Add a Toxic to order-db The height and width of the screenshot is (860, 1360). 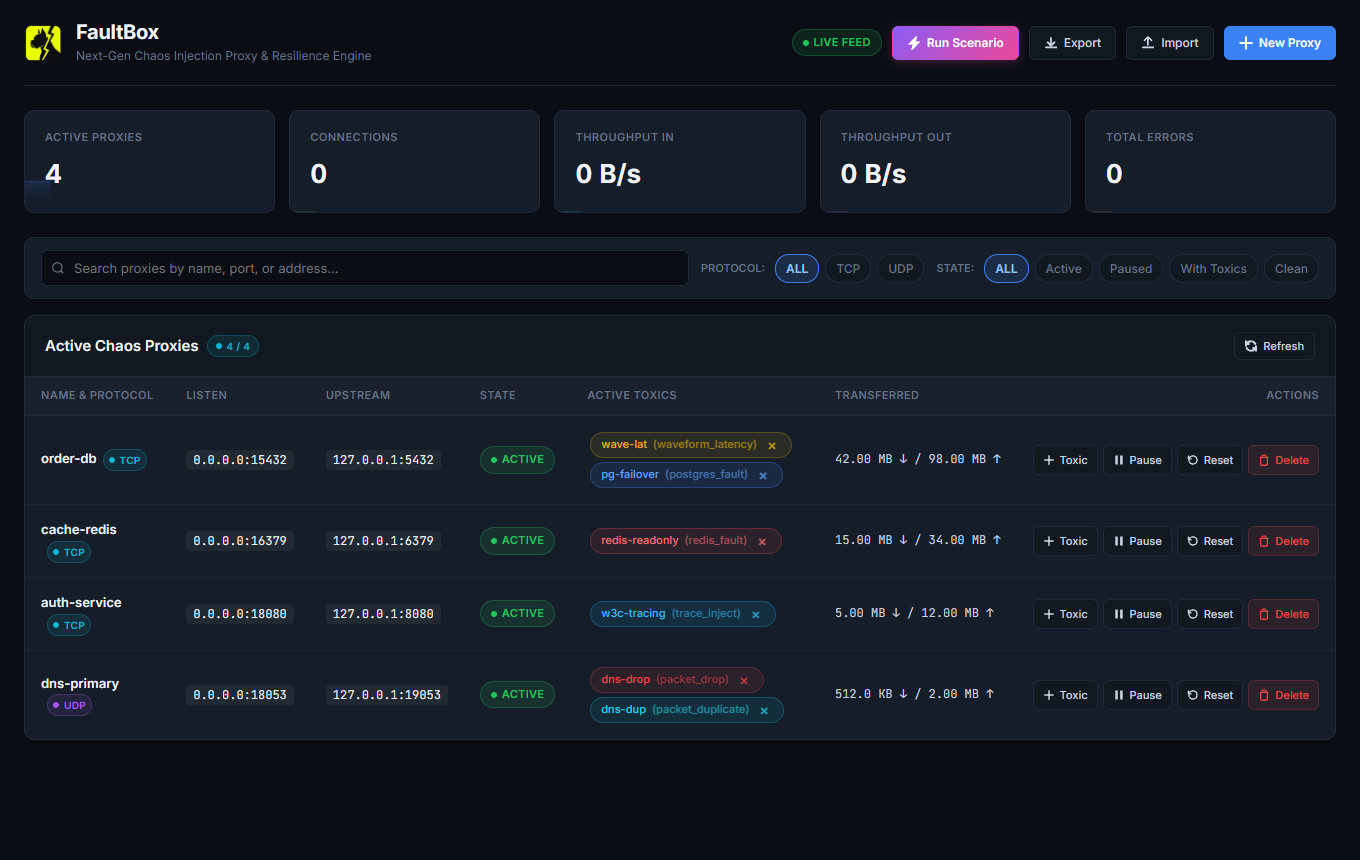point(1065,460)
